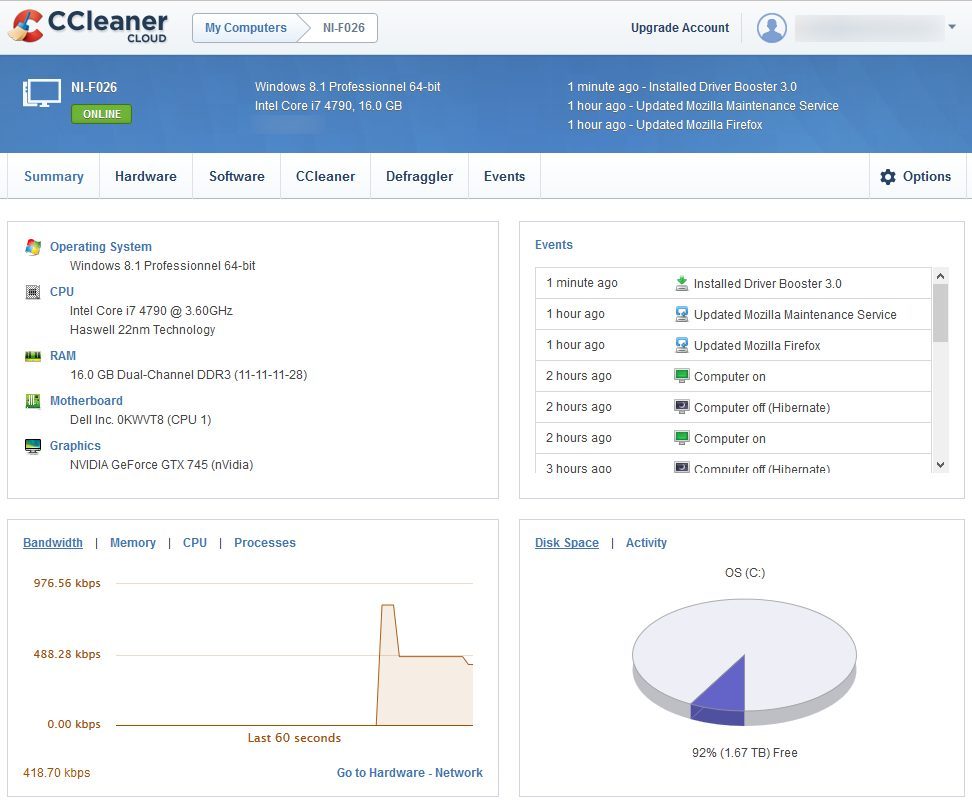Click the Upgrade Account link

click(x=680, y=28)
